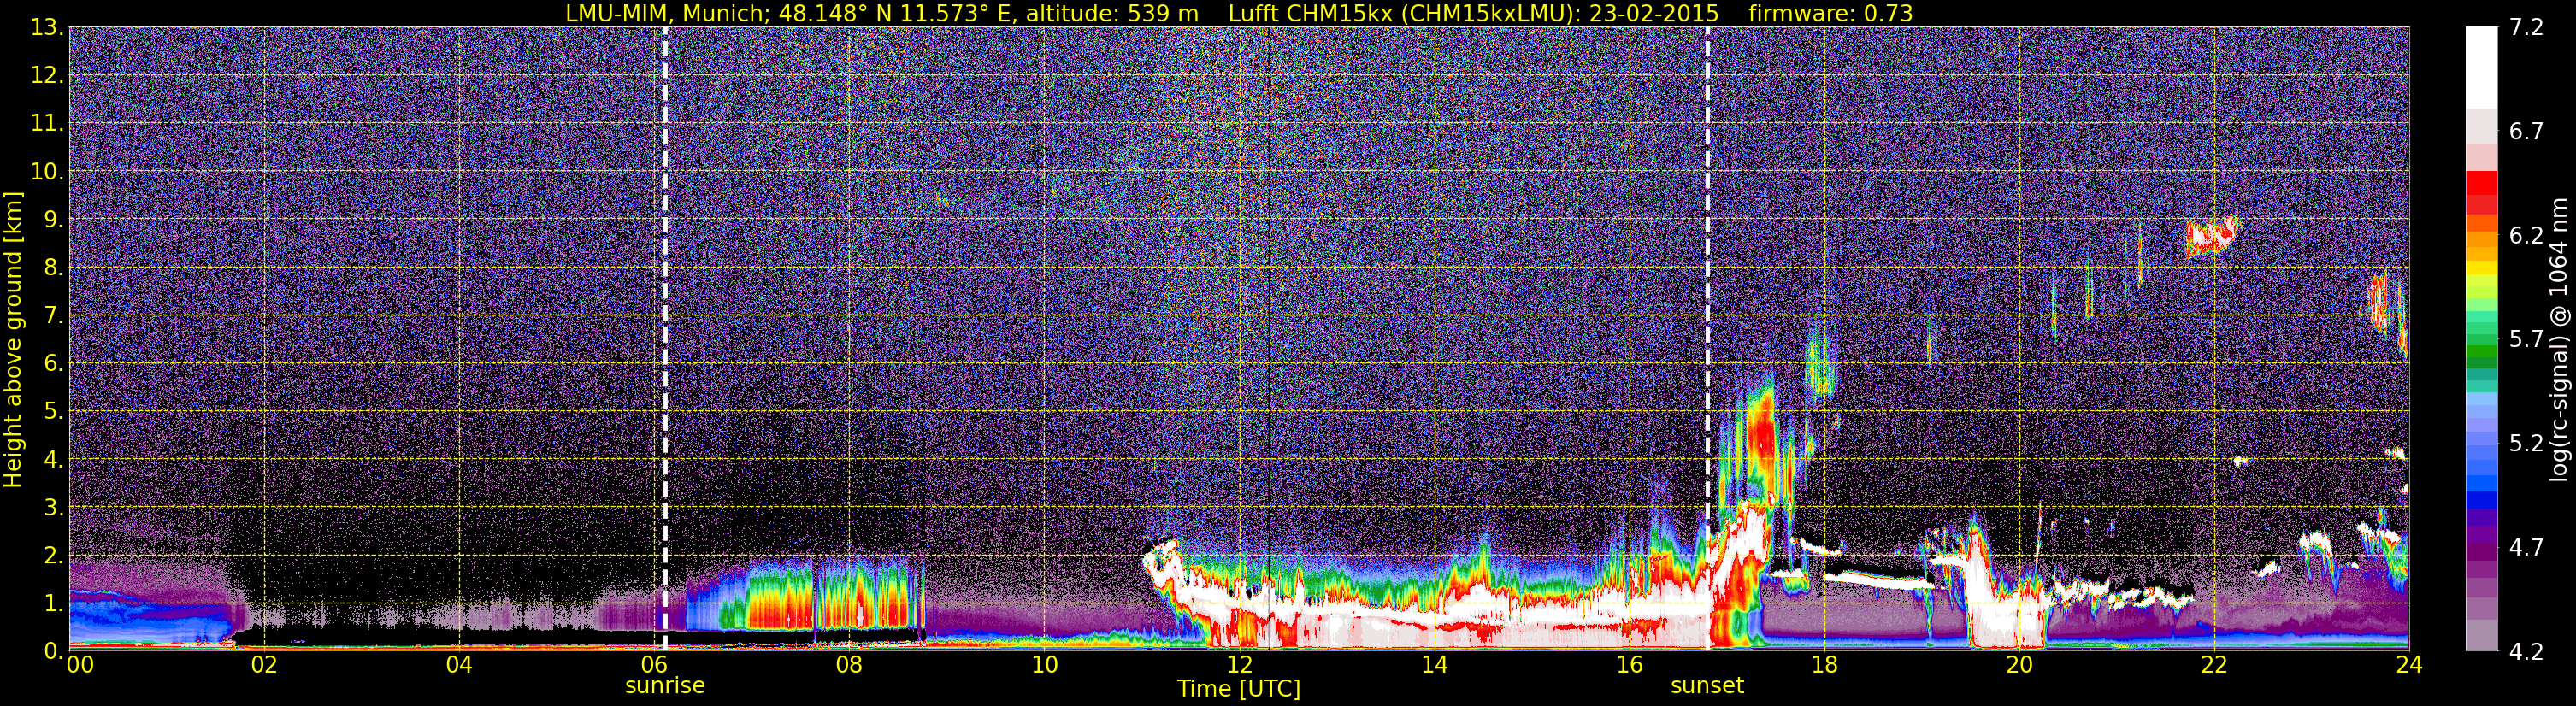Screen dimensions: 2576x706
Task: Click the 6.7 value on the colorbar
Action: pyautogui.click(x=2526, y=132)
